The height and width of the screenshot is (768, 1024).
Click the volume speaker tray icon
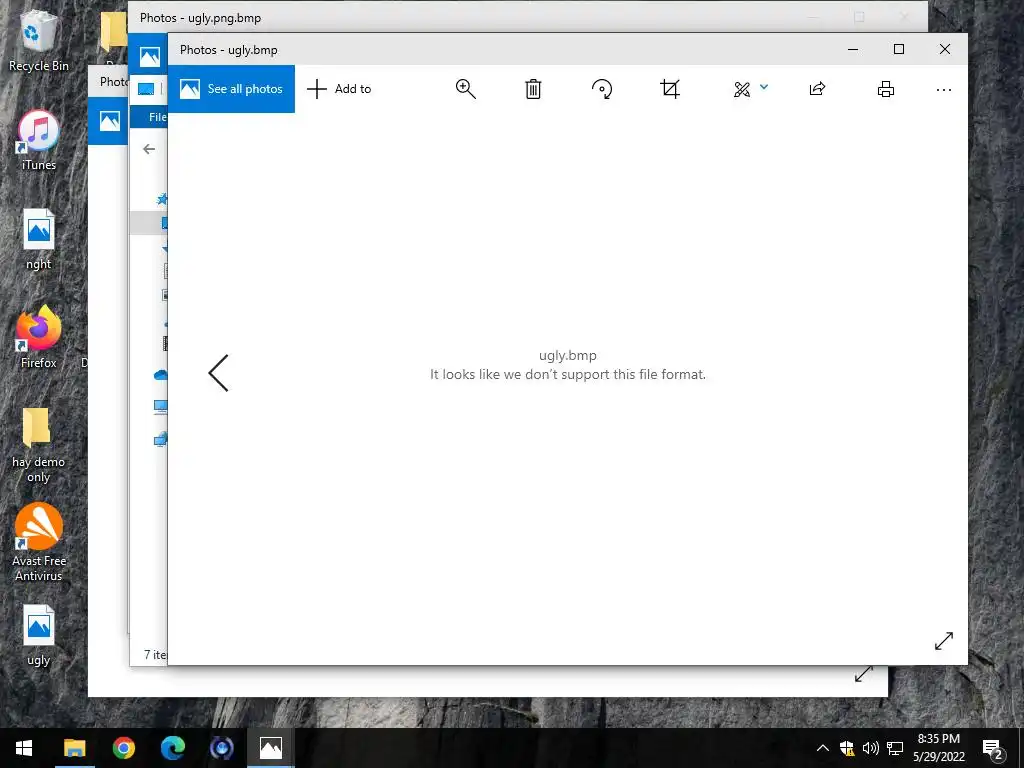click(x=871, y=748)
